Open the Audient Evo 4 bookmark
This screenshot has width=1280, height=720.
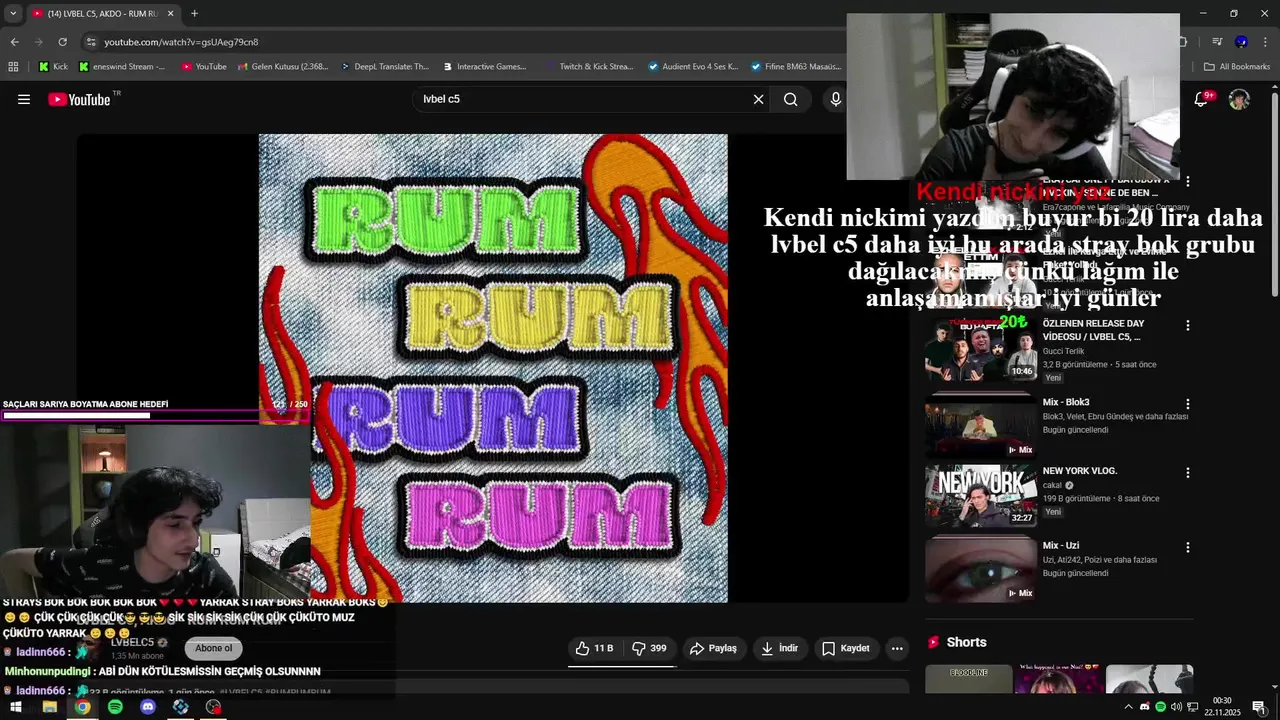693,67
